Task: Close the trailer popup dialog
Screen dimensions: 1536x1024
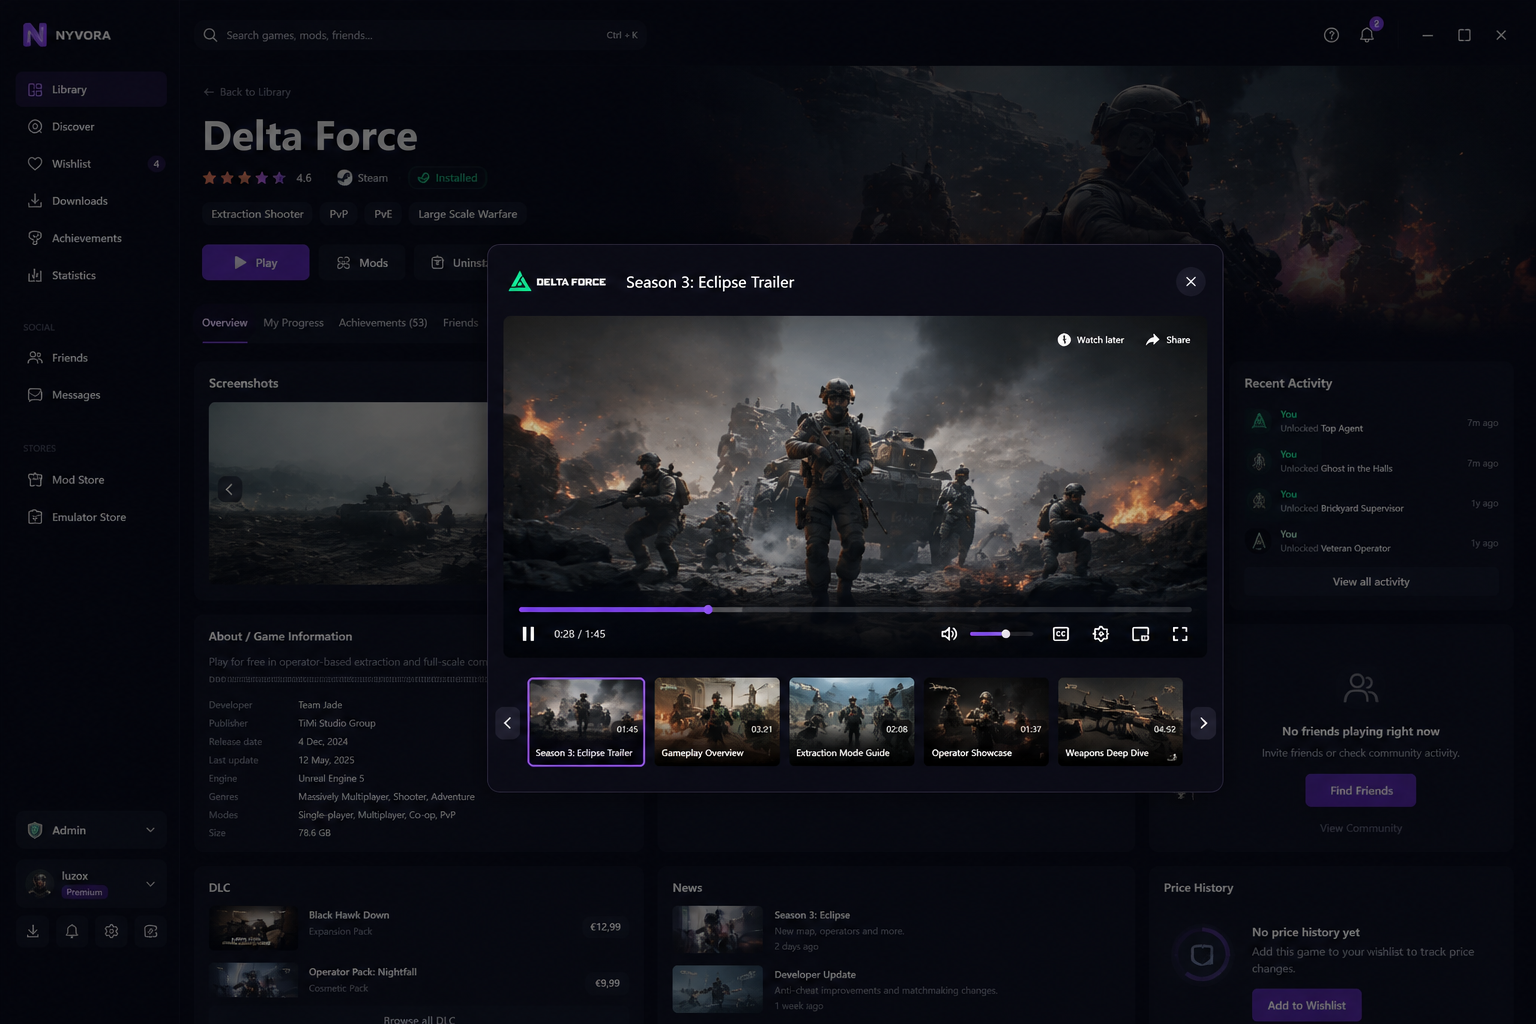Action: click(x=1190, y=282)
